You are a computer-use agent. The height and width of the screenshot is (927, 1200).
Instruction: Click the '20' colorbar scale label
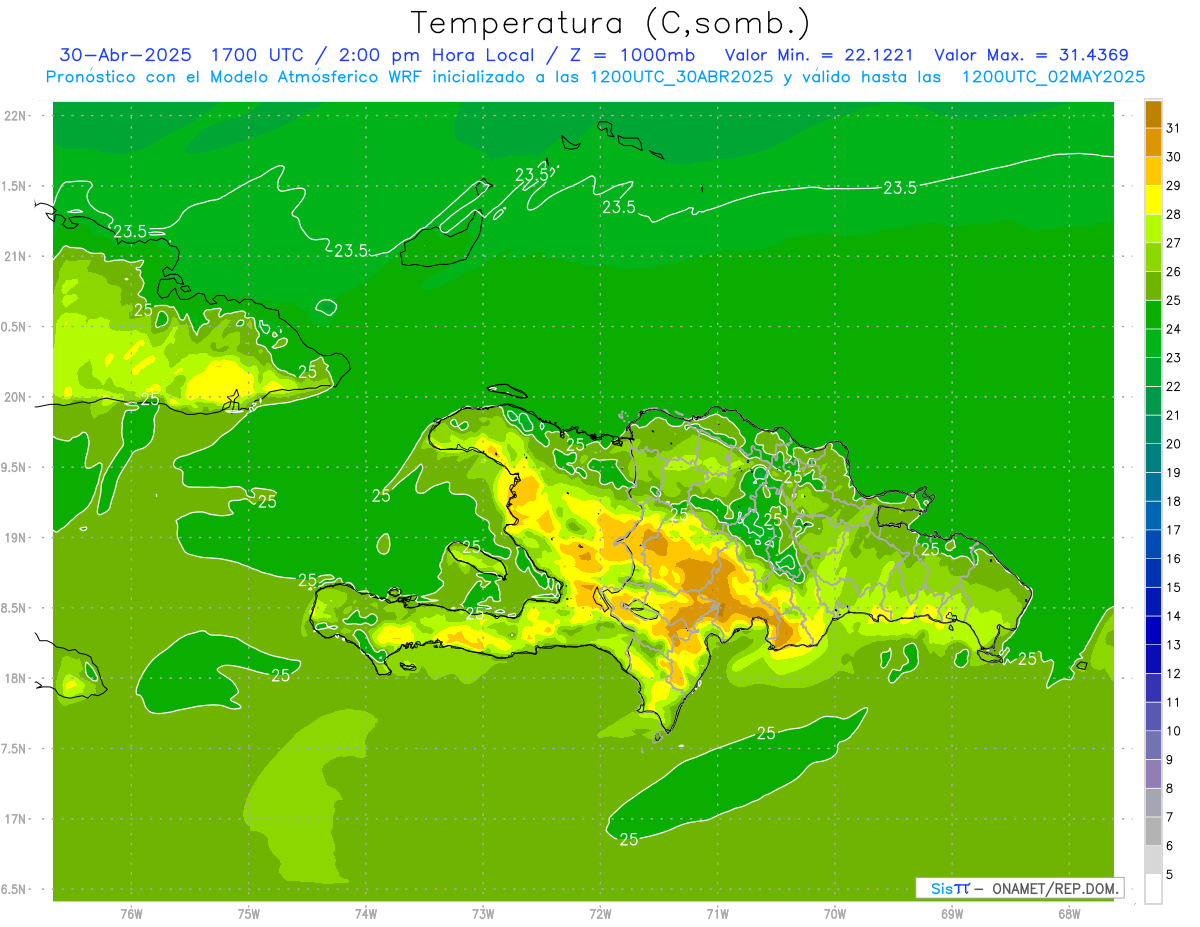tap(1174, 444)
